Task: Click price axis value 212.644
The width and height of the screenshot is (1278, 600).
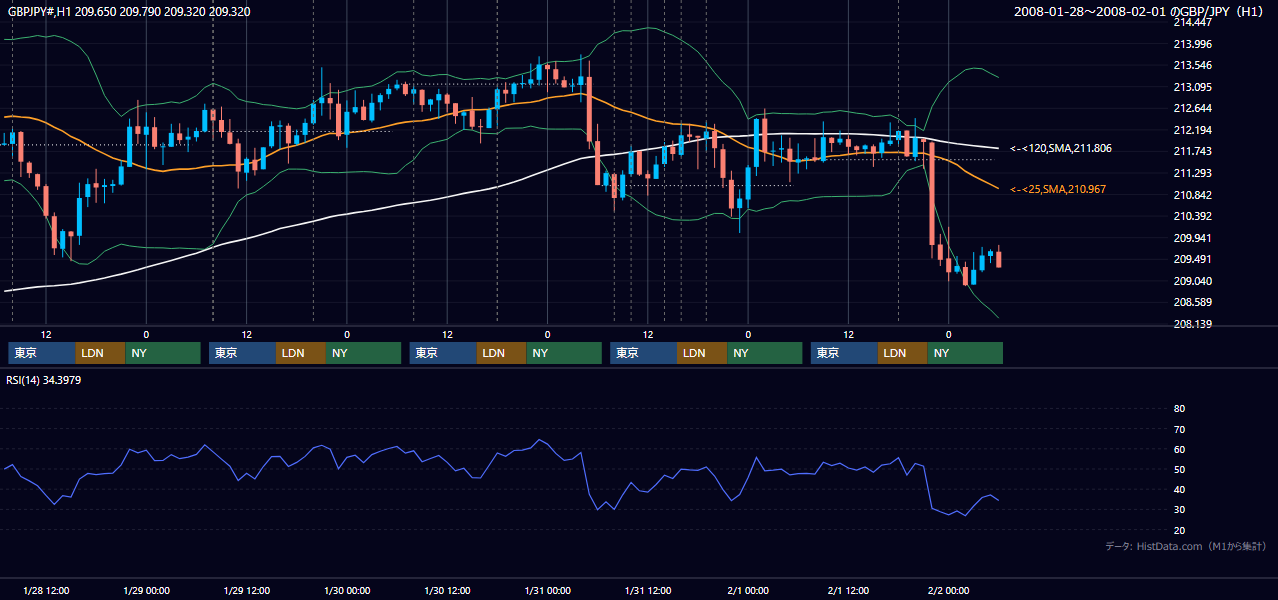Action: point(1192,108)
